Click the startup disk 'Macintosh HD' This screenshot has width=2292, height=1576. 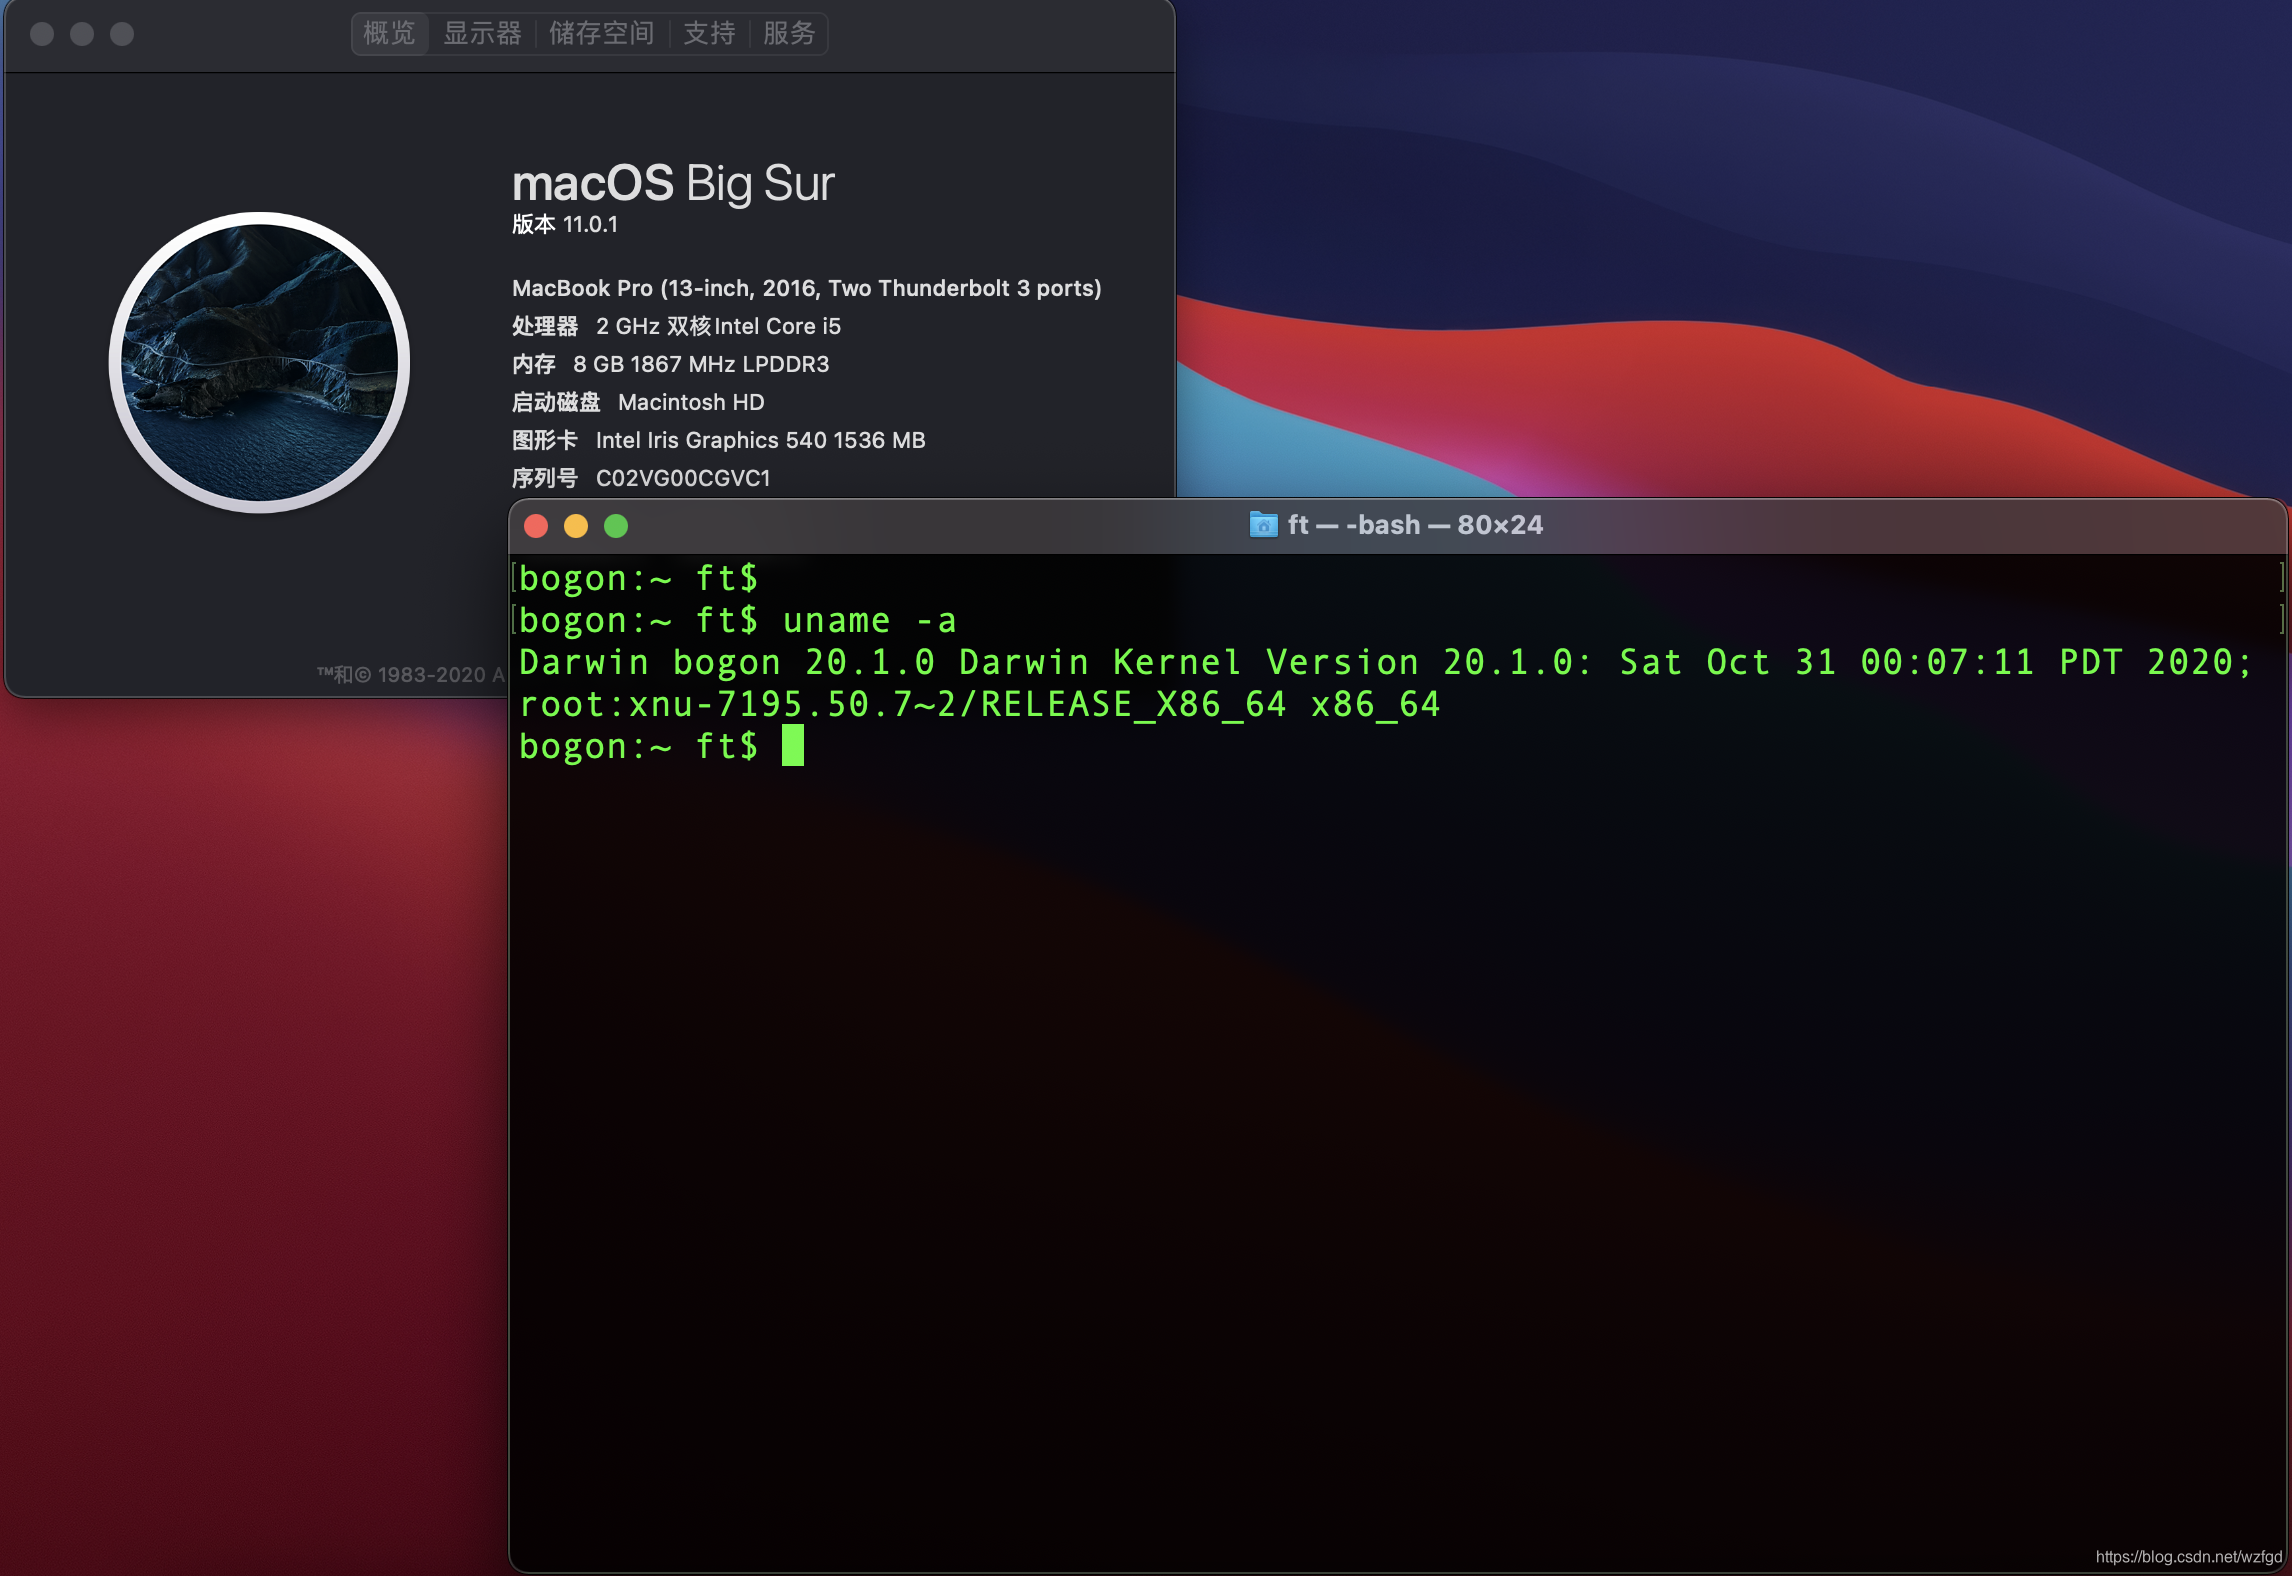click(691, 402)
